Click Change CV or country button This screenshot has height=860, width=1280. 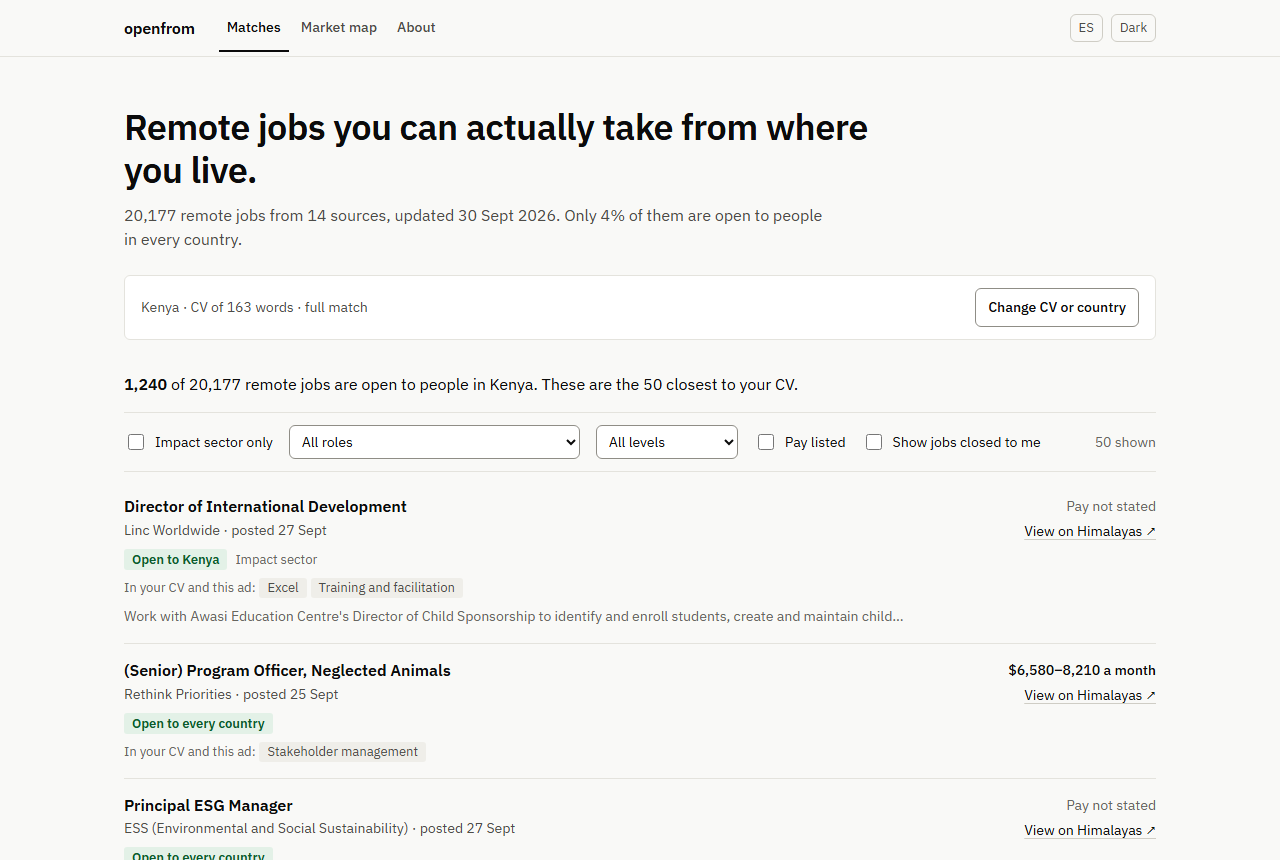(1057, 308)
